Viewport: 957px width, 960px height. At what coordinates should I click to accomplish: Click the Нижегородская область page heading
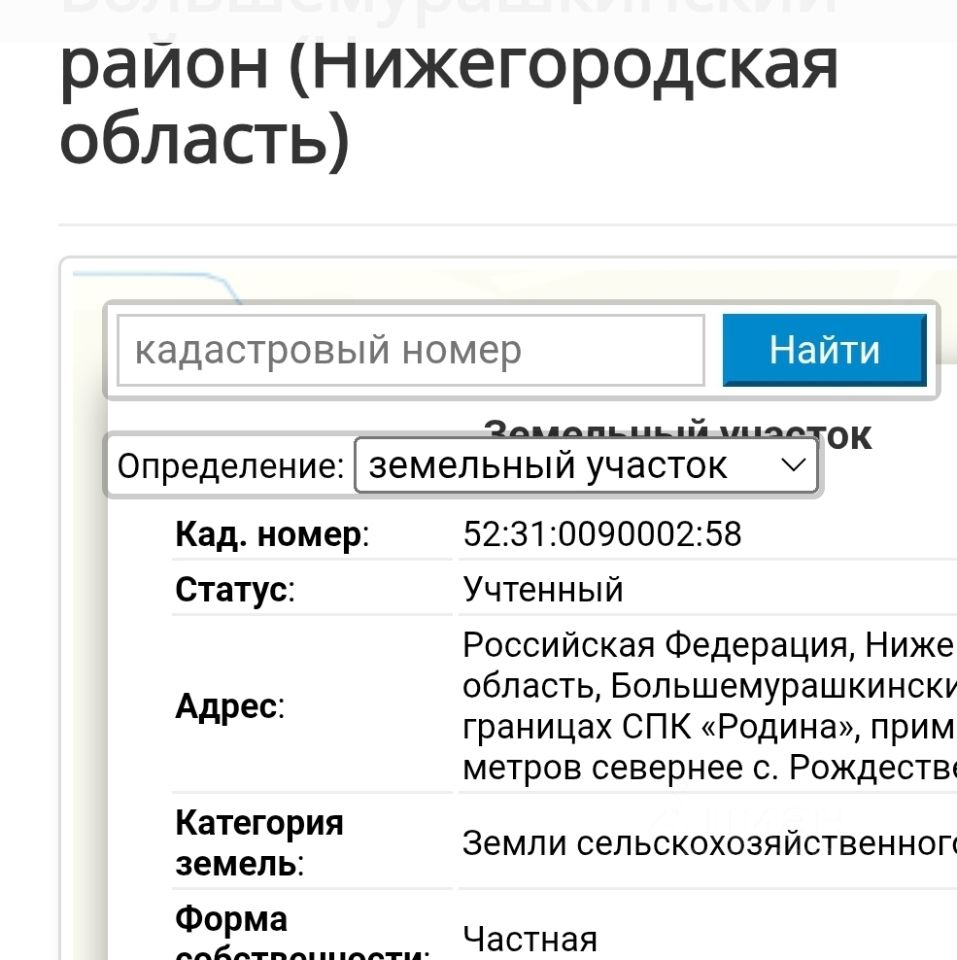click(449, 100)
